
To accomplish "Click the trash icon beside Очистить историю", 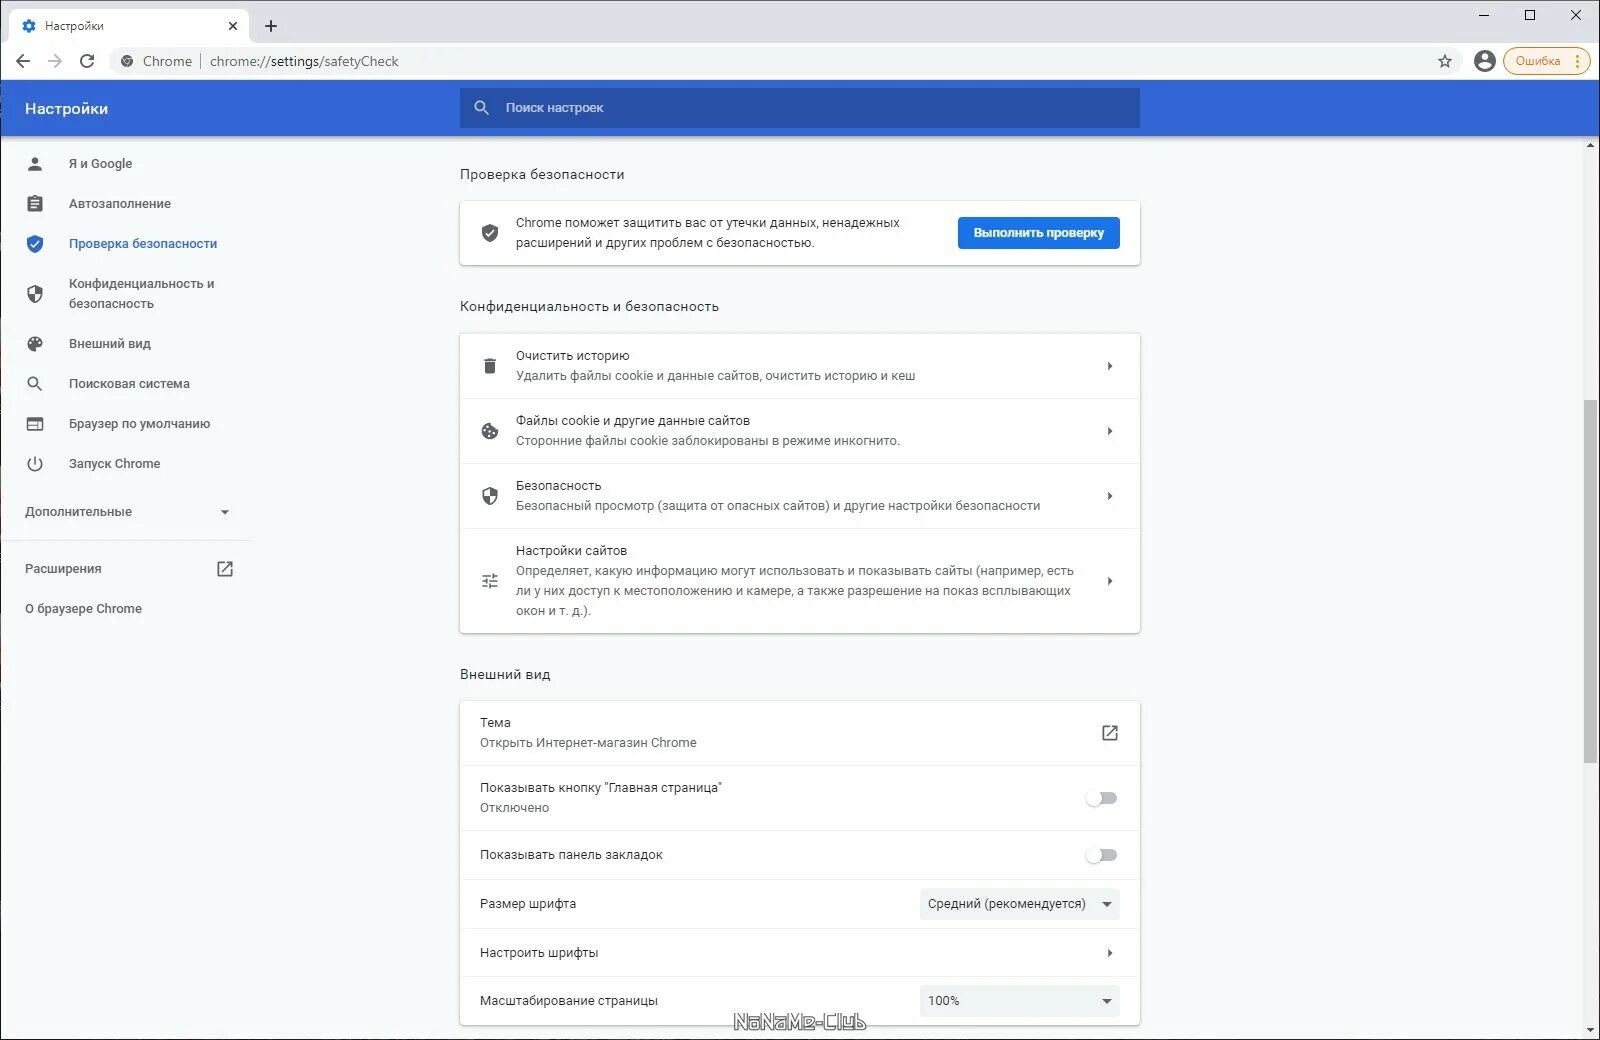I will pyautogui.click(x=490, y=366).
